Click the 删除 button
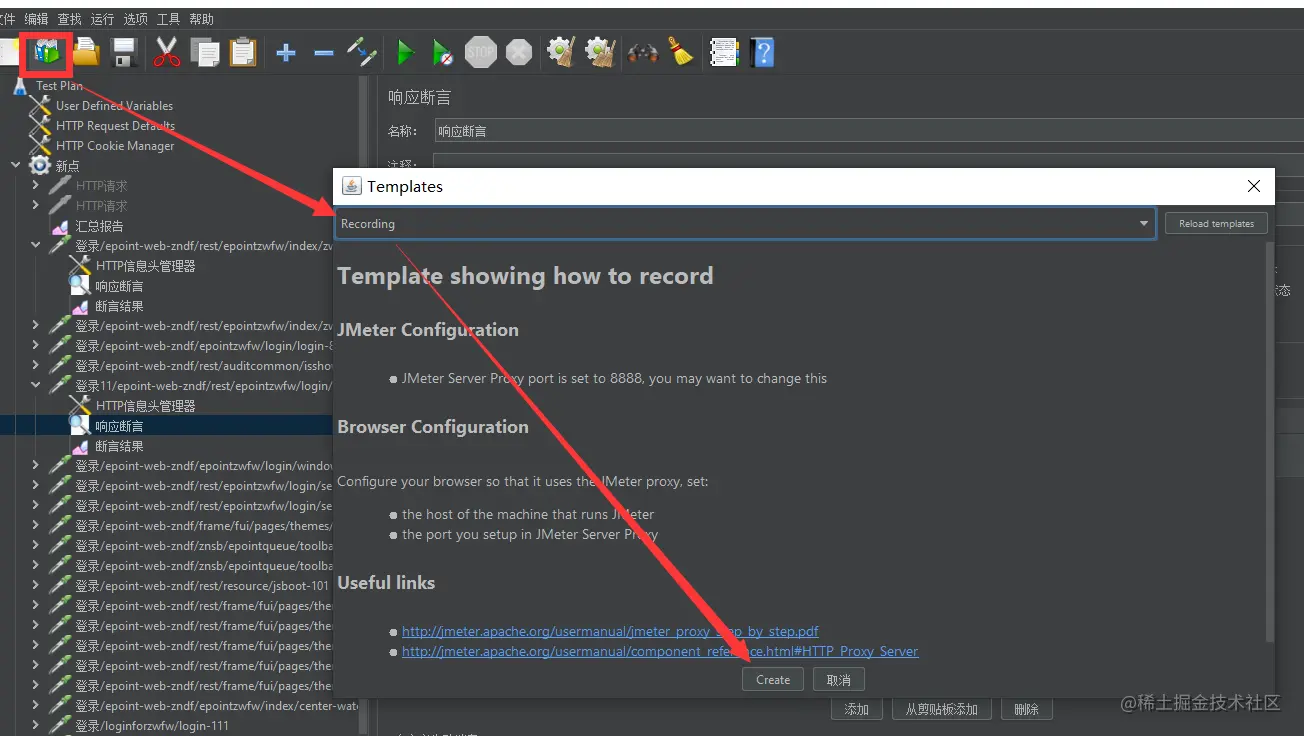 click(x=1026, y=709)
